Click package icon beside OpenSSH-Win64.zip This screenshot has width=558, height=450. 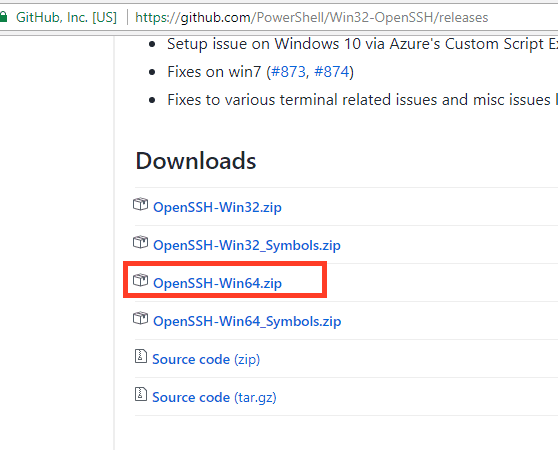point(140,280)
